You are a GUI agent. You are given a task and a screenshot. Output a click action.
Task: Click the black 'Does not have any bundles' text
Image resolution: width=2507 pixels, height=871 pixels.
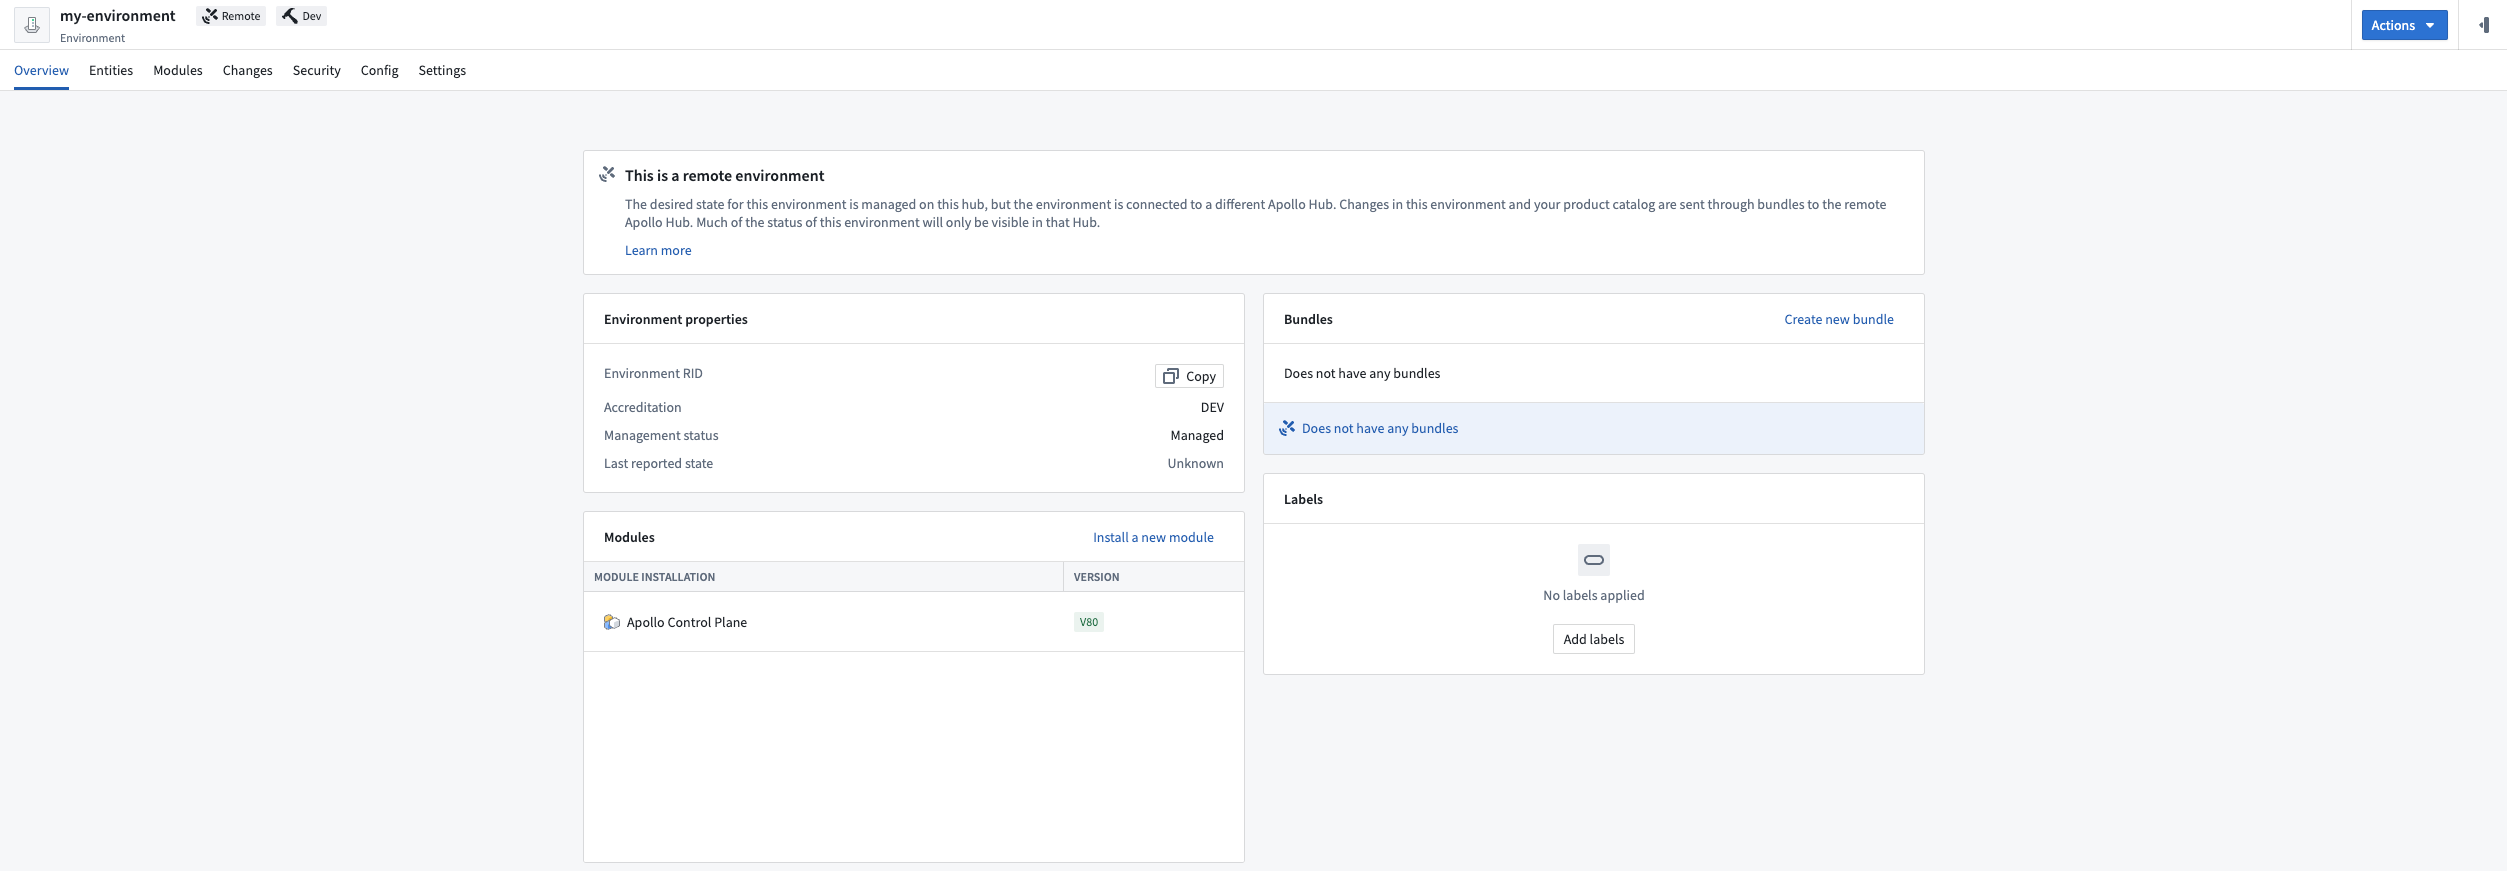coord(1362,373)
